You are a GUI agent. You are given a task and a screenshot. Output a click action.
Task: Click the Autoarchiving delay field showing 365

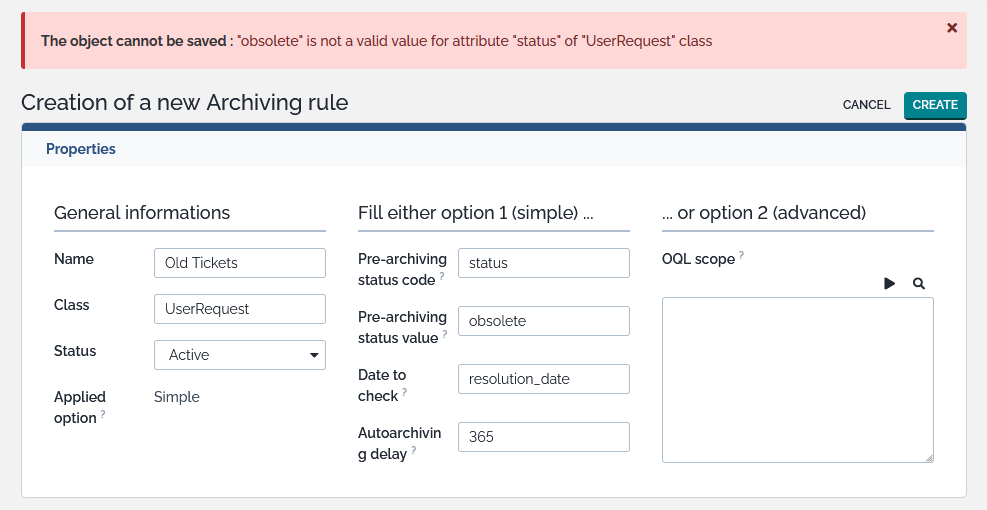[x=544, y=437]
